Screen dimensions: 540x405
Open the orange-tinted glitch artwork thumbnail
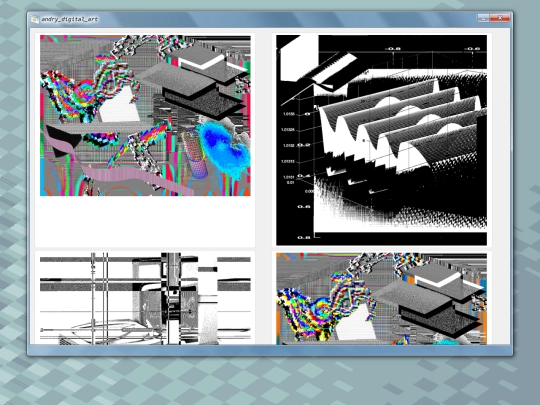click(x=382, y=299)
